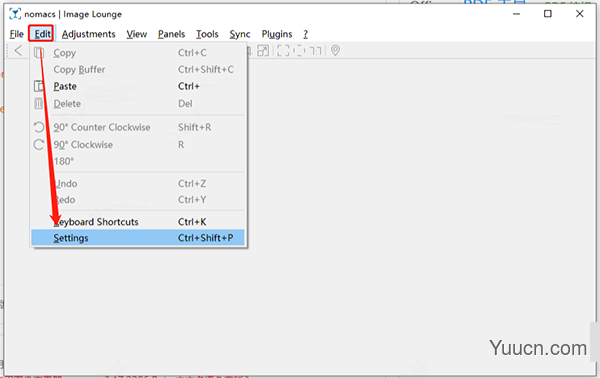
Task: Choose Paste from Edit menu
Action: 138,86
